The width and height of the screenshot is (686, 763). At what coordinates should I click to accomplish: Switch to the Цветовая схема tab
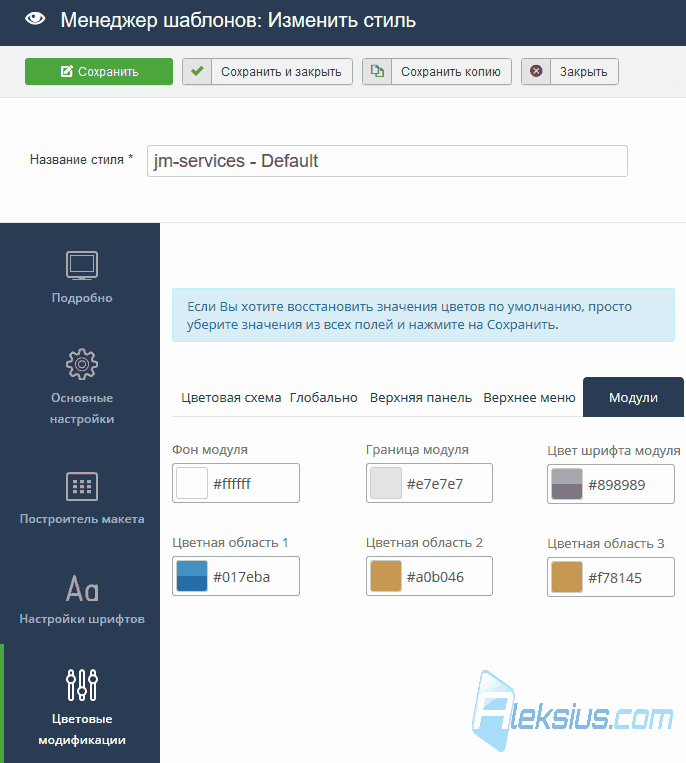pyautogui.click(x=231, y=398)
